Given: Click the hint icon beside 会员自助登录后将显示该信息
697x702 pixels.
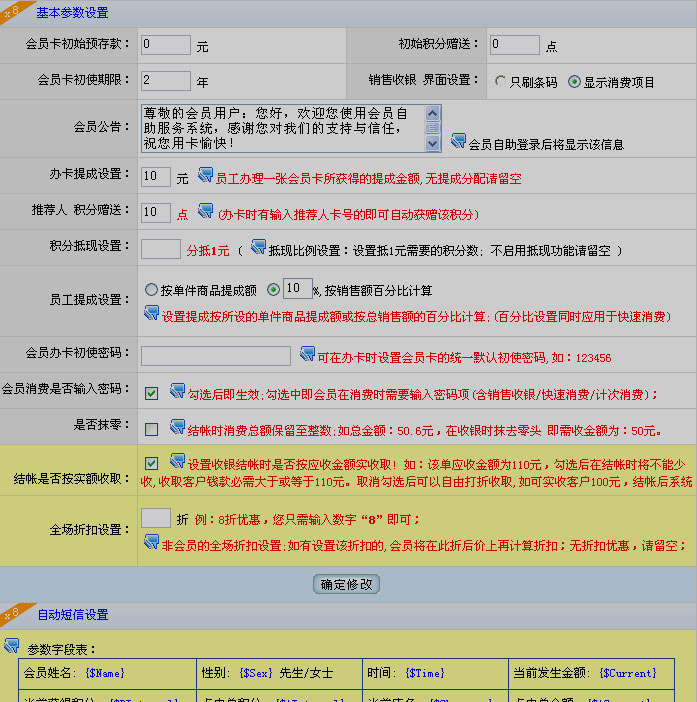Looking at the screenshot, I should coord(458,141).
